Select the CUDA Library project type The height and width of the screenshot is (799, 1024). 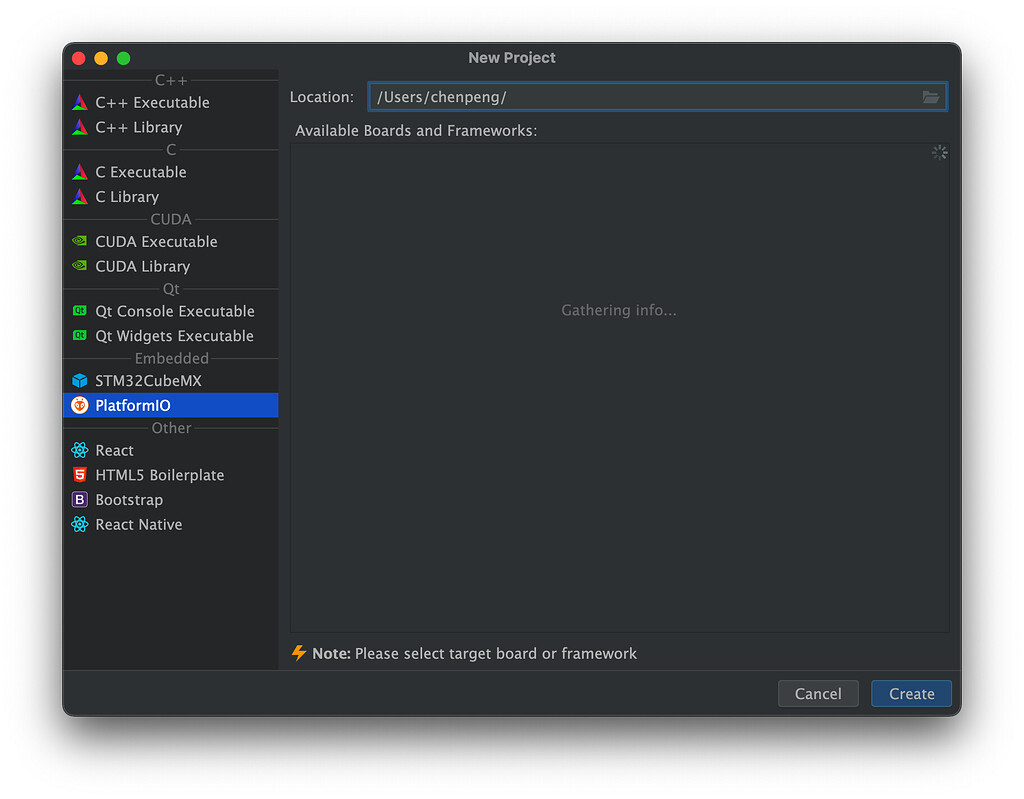(142, 266)
